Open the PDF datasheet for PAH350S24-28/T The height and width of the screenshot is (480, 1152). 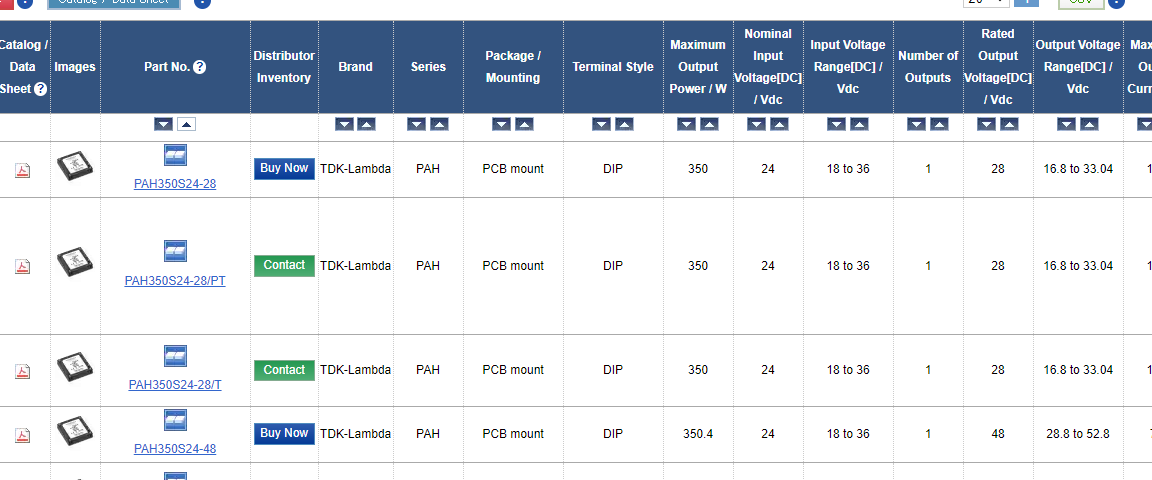[22, 371]
